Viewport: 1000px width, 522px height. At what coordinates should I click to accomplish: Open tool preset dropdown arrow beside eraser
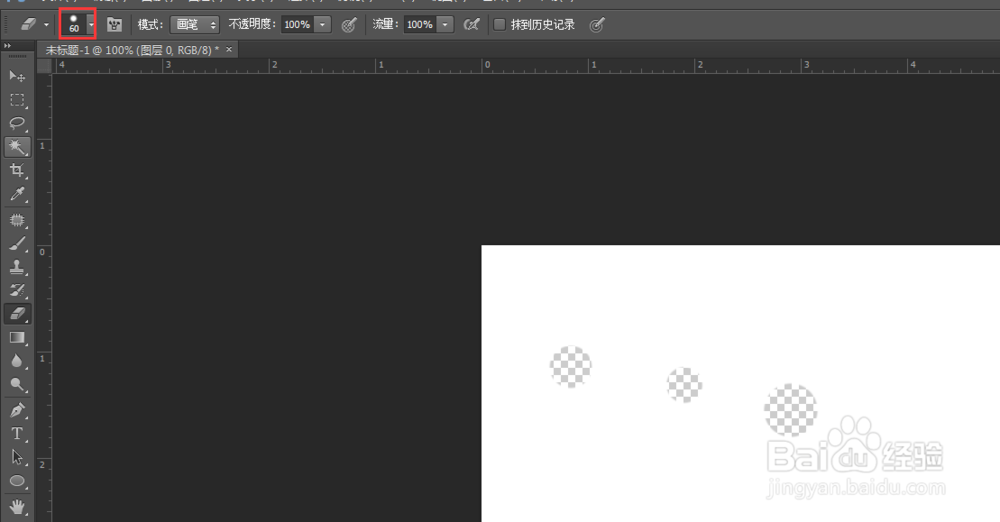click(46, 25)
